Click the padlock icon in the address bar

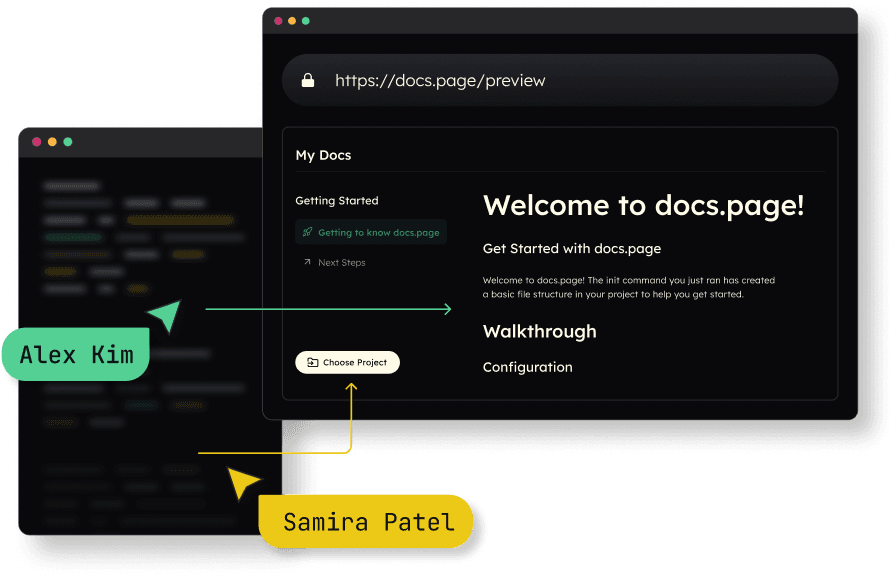(308, 81)
